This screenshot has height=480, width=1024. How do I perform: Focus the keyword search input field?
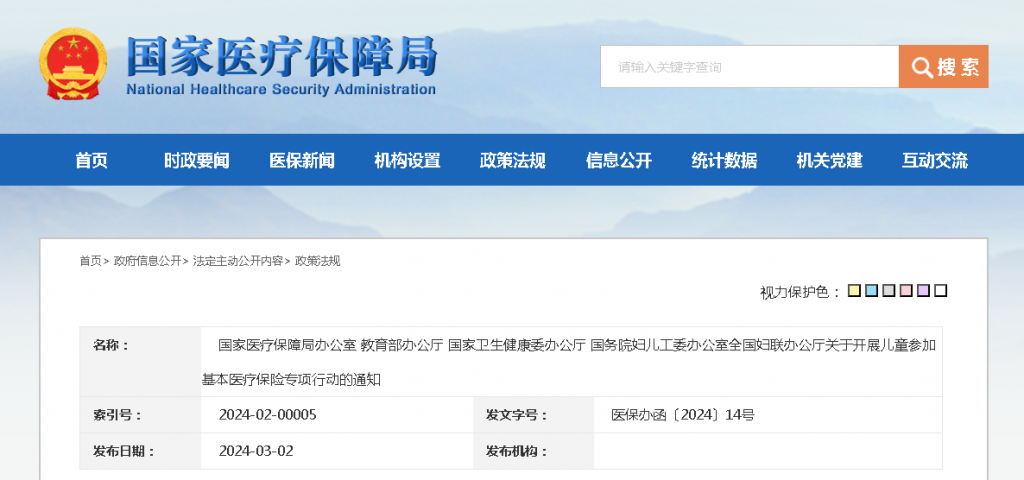750,67
